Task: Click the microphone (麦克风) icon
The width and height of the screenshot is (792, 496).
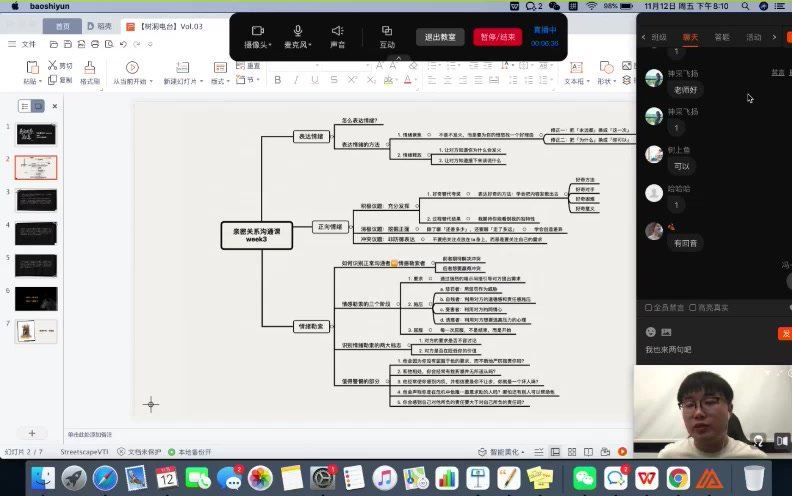Action: [x=298, y=31]
